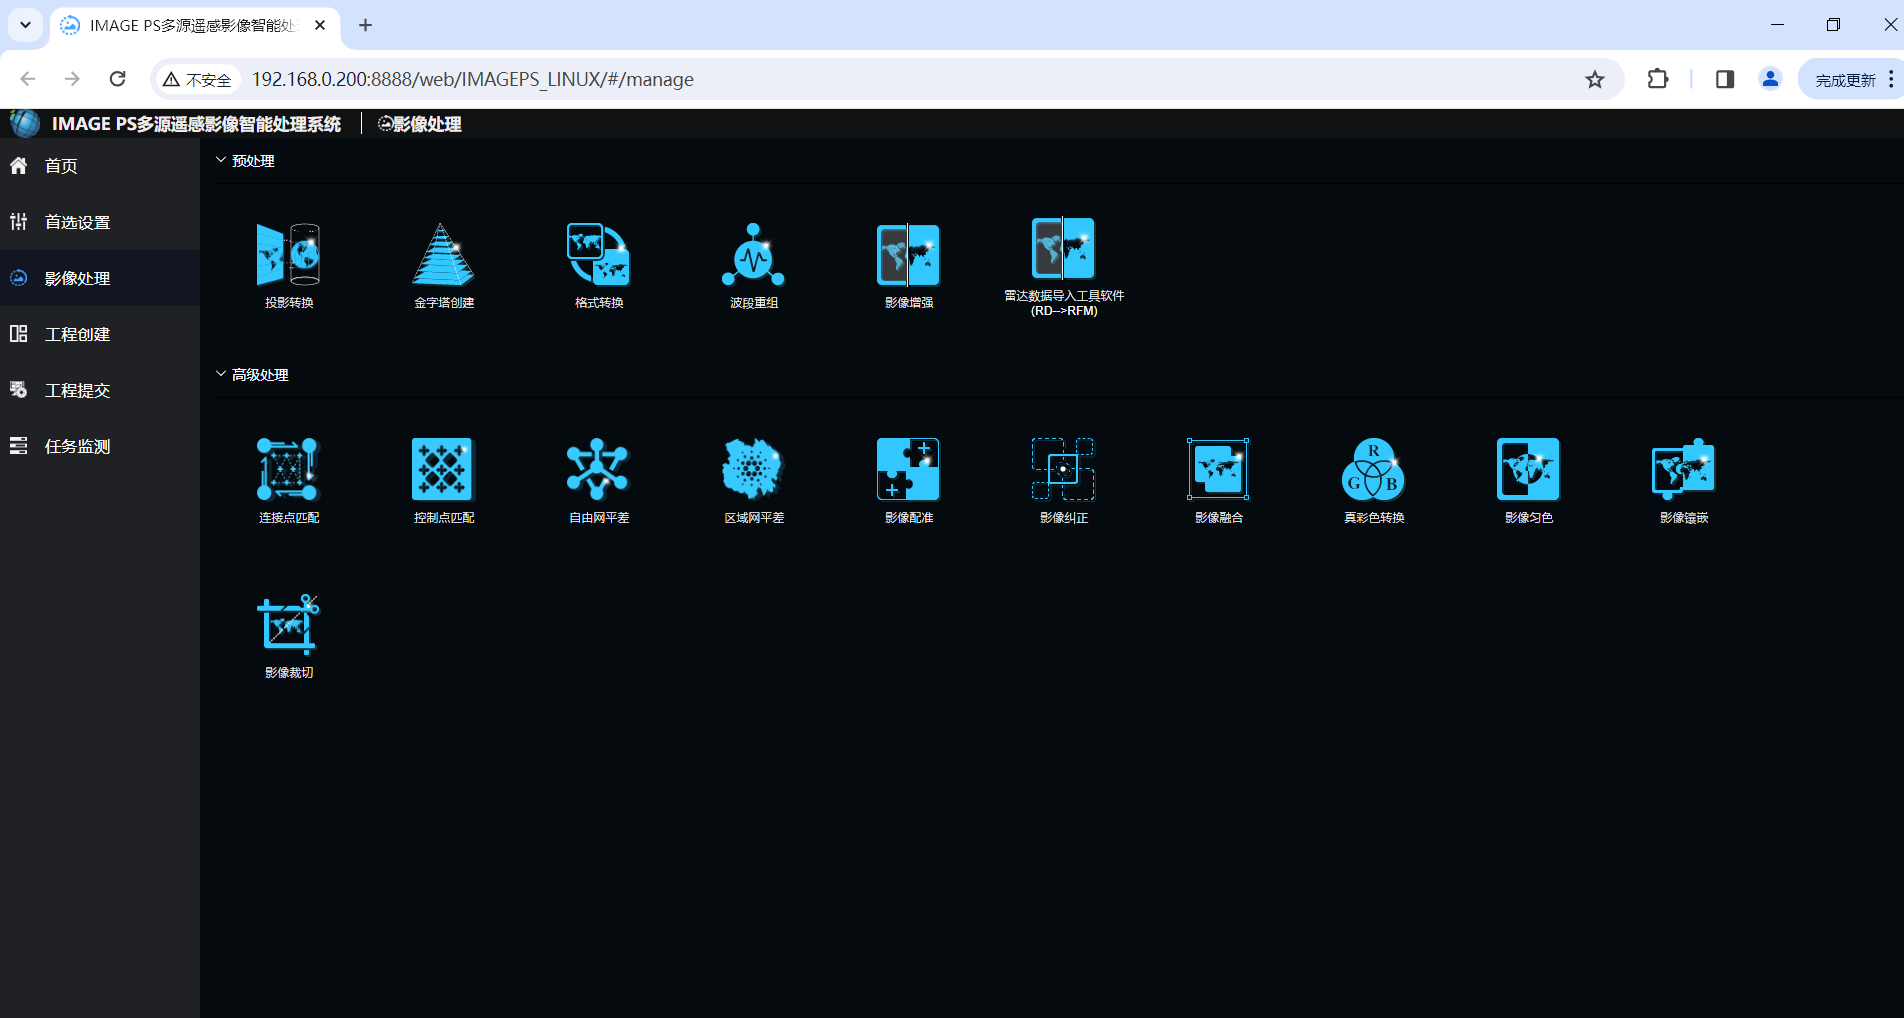The image size is (1904, 1018).
Task: Open 首选设置 preferences in sidebar
Action: point(77,222)
